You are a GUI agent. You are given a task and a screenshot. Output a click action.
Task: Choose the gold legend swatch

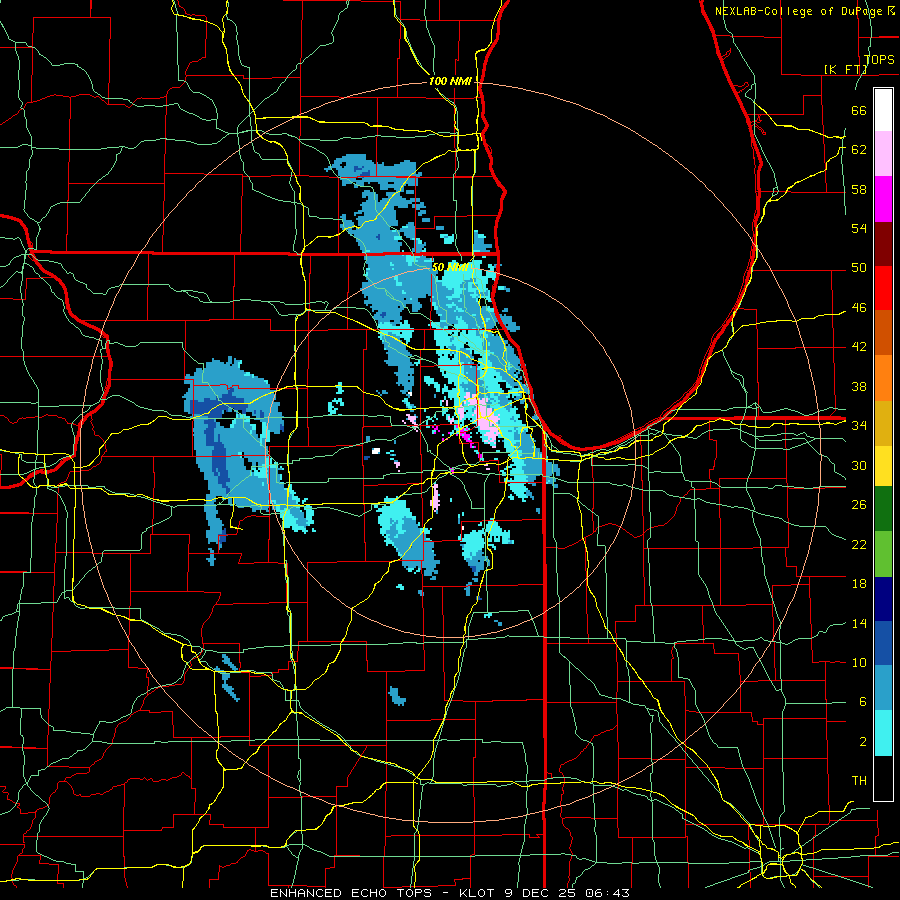click(883, 423)
